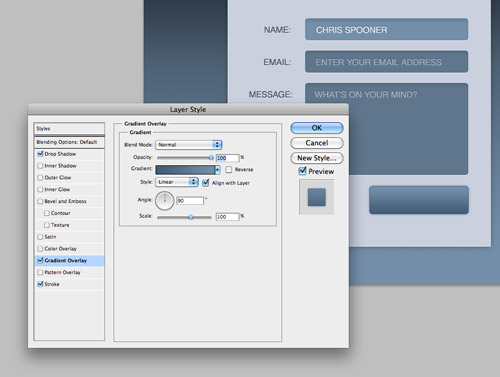Click the 'MESSAGE:' form label
Image resolution: width=500 pixels, height=377 pixels.
pyautogui.click(x=270, y=95)
